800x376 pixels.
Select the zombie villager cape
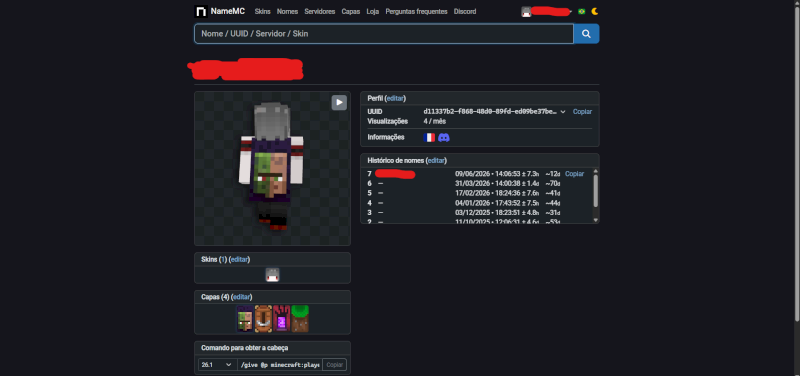tap(245, 319)
